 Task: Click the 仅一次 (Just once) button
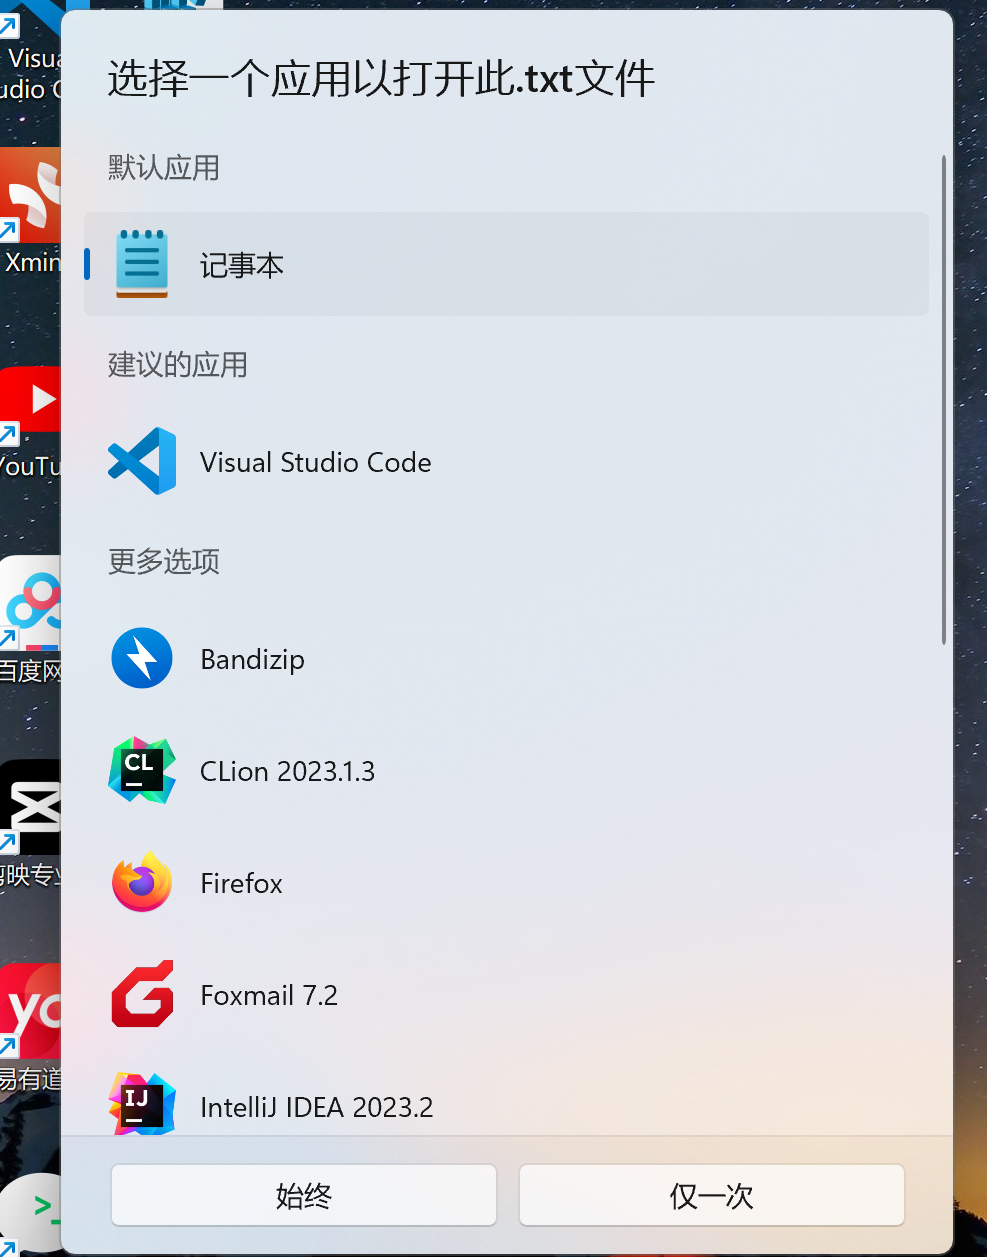coord(712,1195)
